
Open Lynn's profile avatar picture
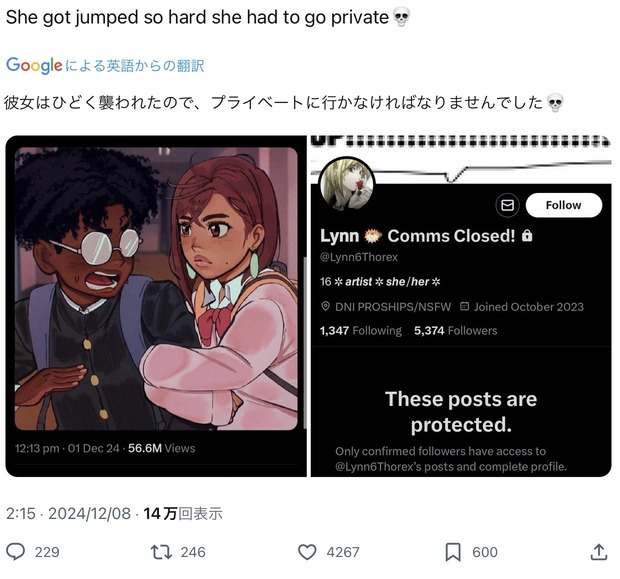347,184
